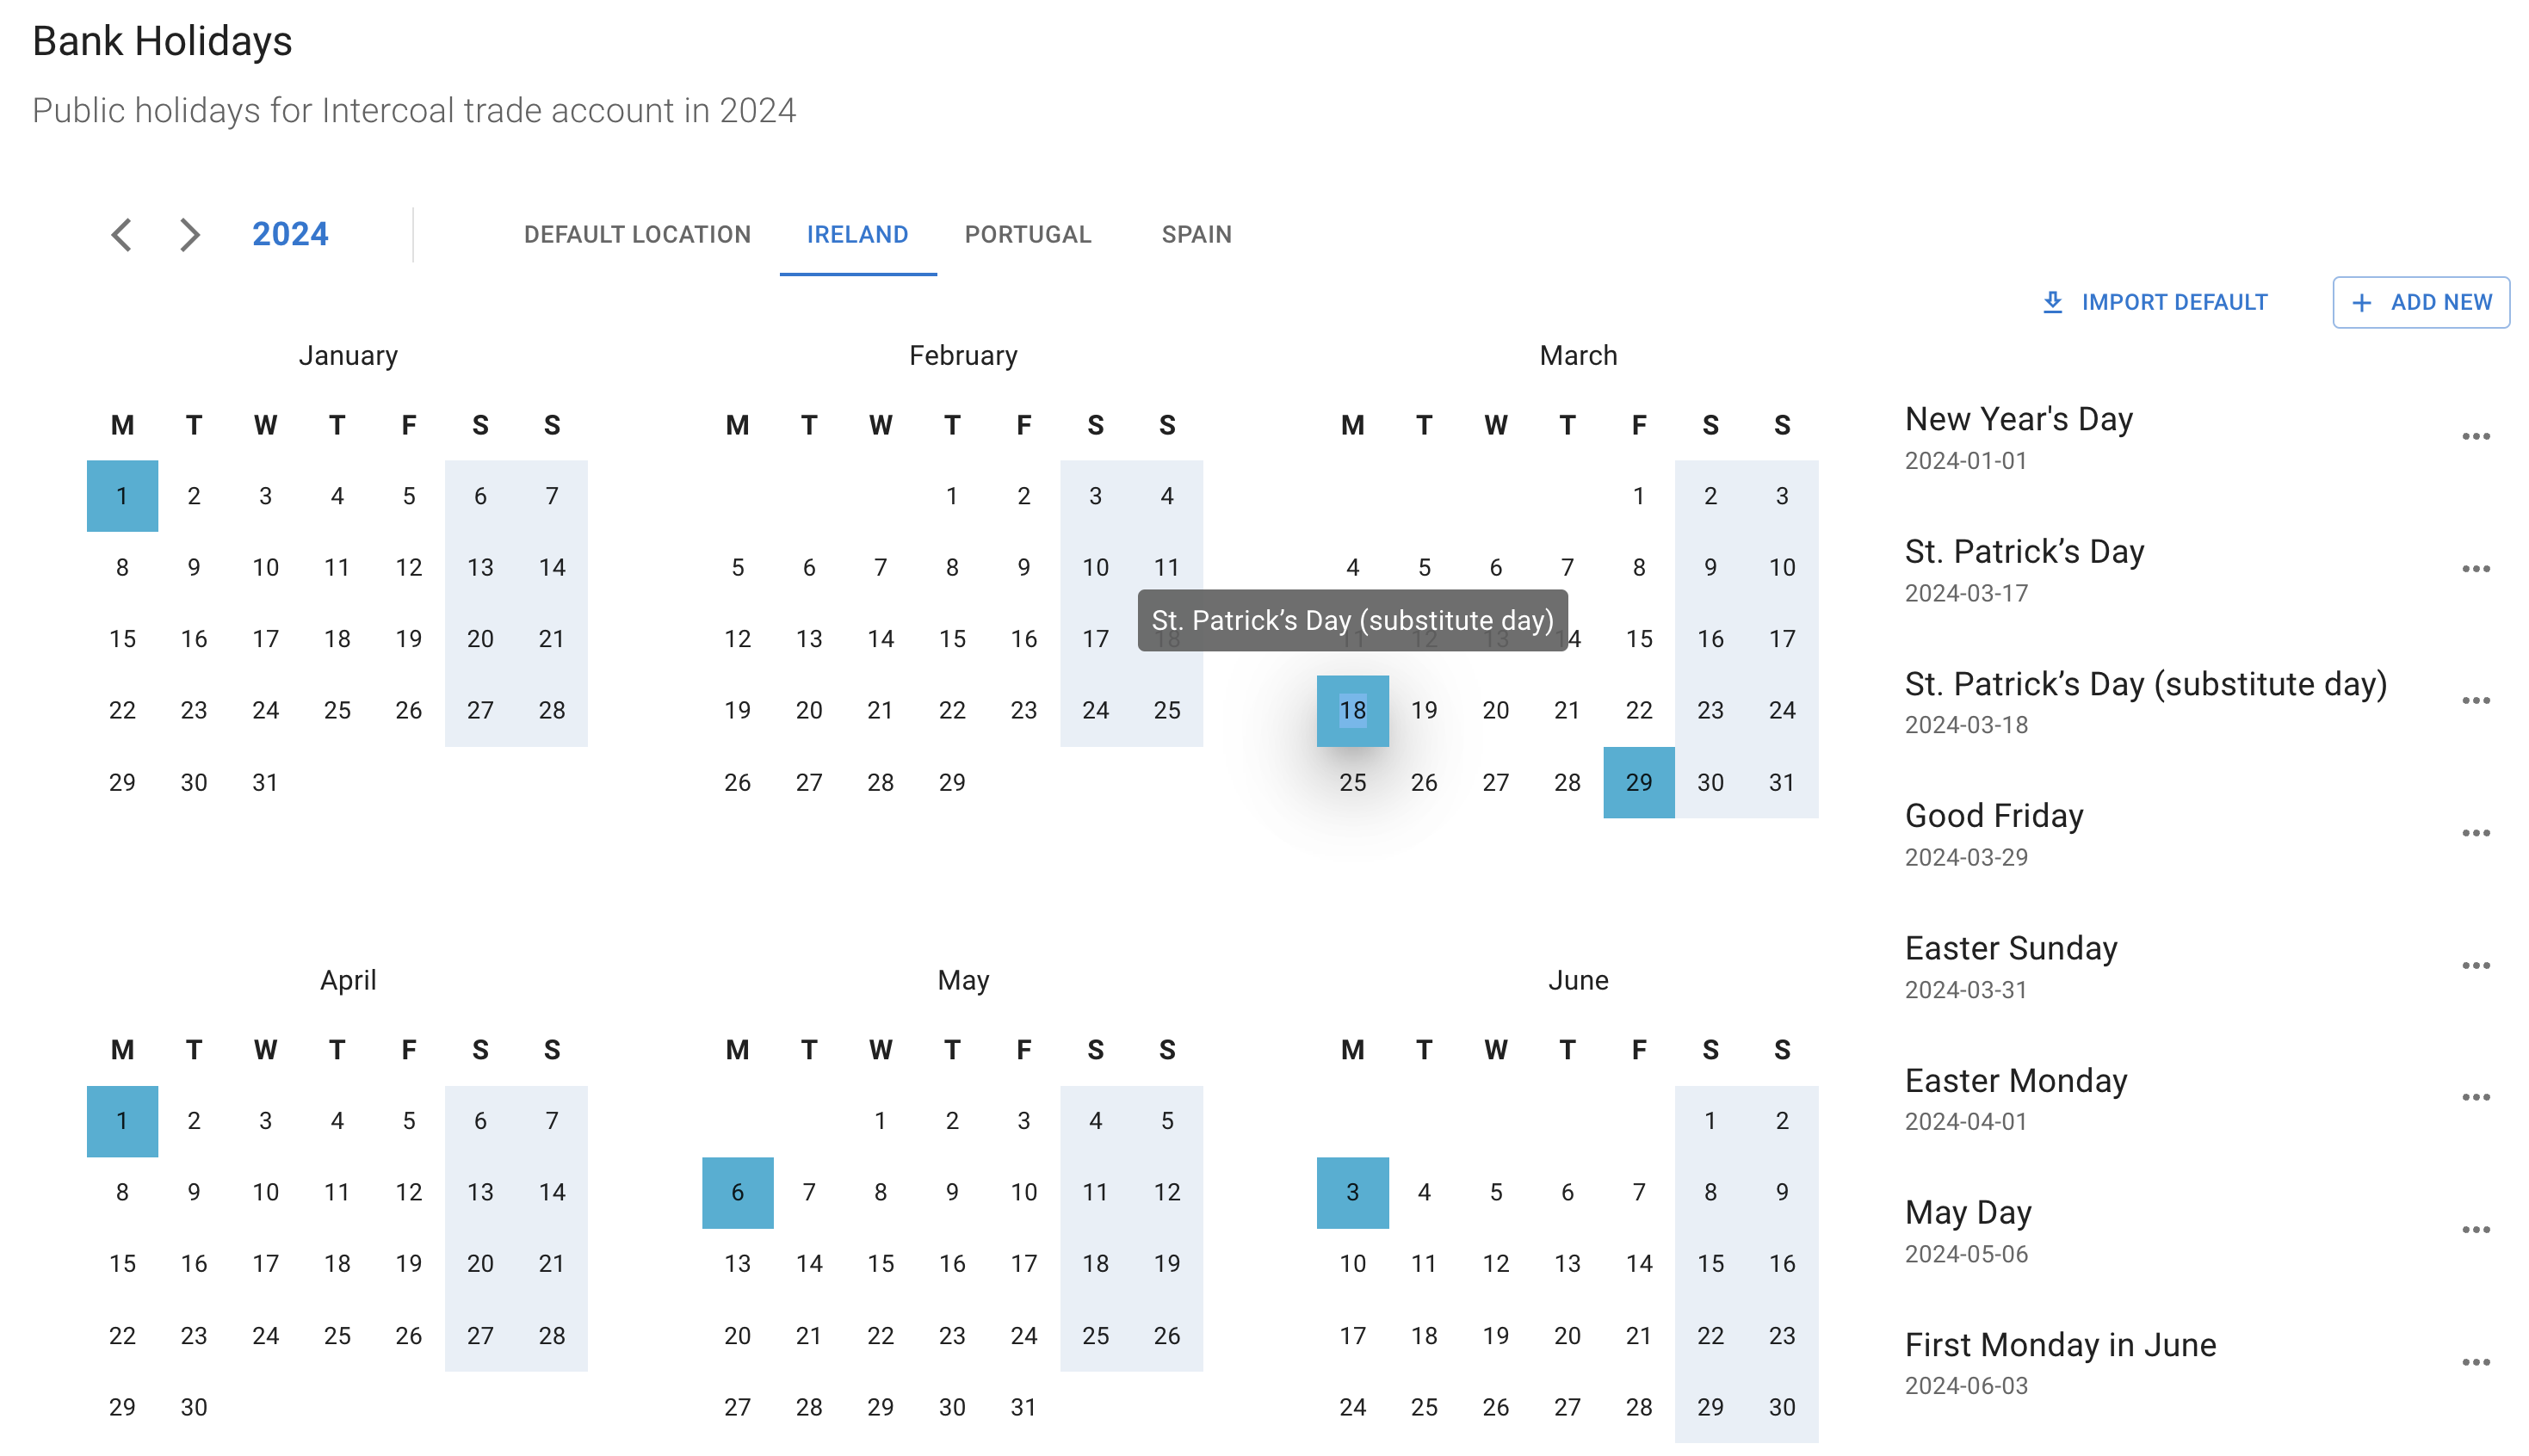This screenshot has height=1456, width=2529.
Task: Open the options menu for First Monday in June
Action: tap(2477, 1361)
